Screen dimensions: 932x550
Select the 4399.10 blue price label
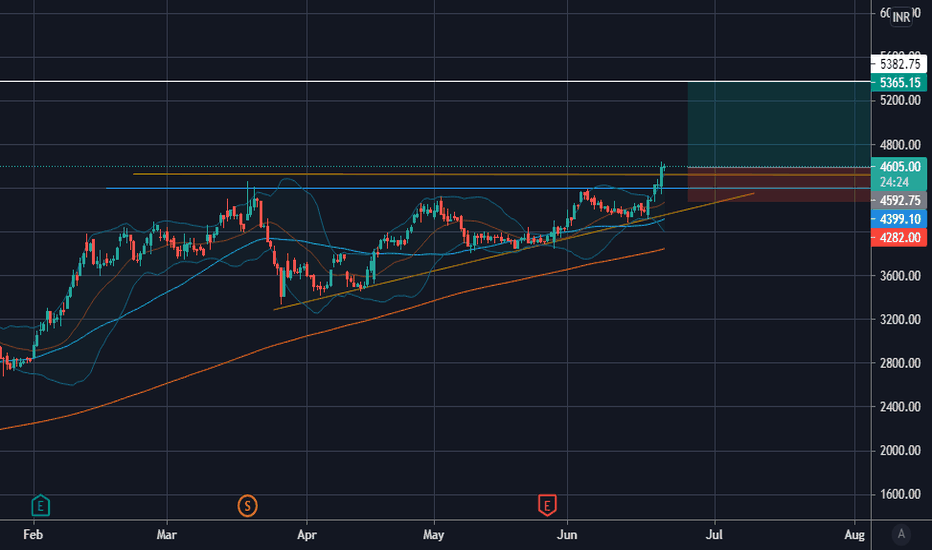tap(899, 219)
